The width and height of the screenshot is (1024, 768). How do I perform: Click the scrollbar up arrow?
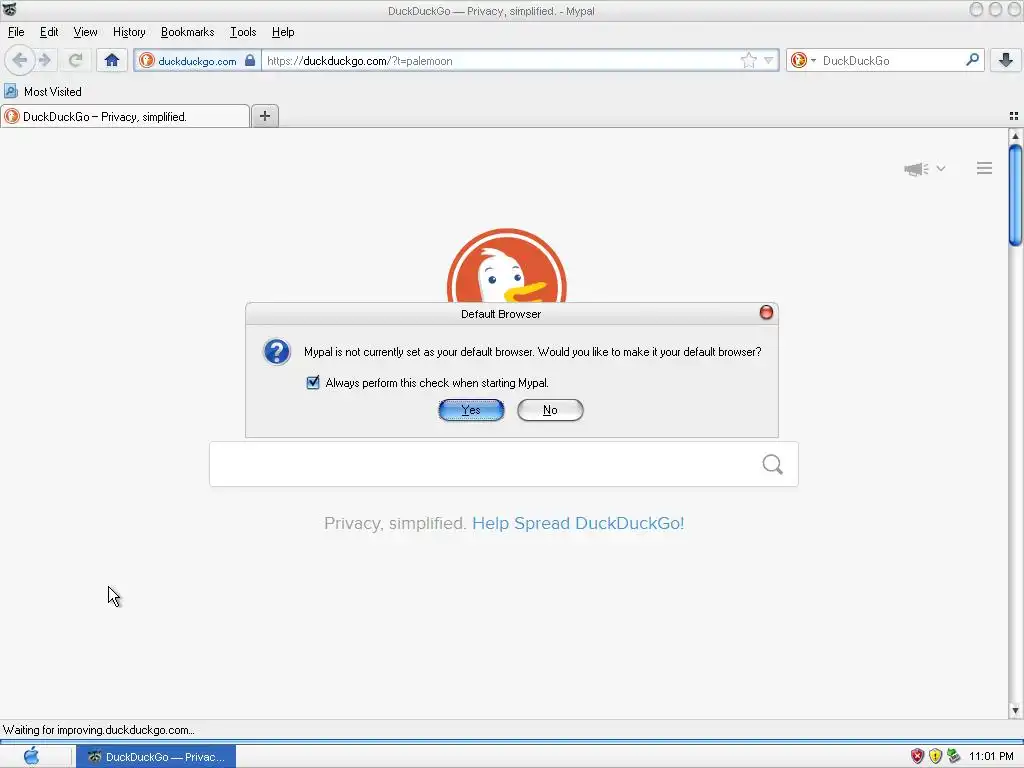point(1015,136)
